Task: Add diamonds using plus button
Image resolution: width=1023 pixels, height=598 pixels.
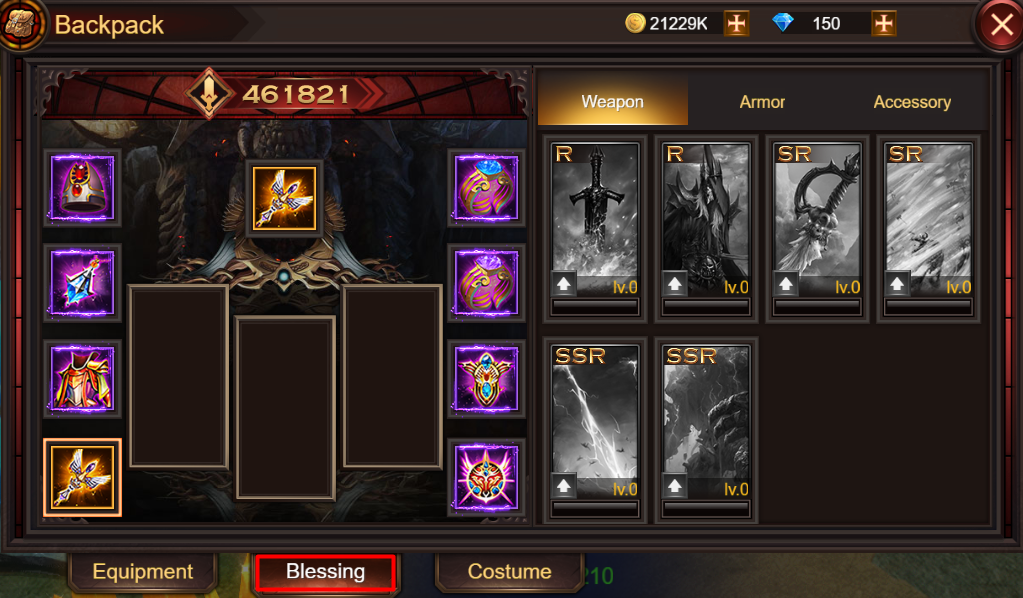Action: pos(883,23)
